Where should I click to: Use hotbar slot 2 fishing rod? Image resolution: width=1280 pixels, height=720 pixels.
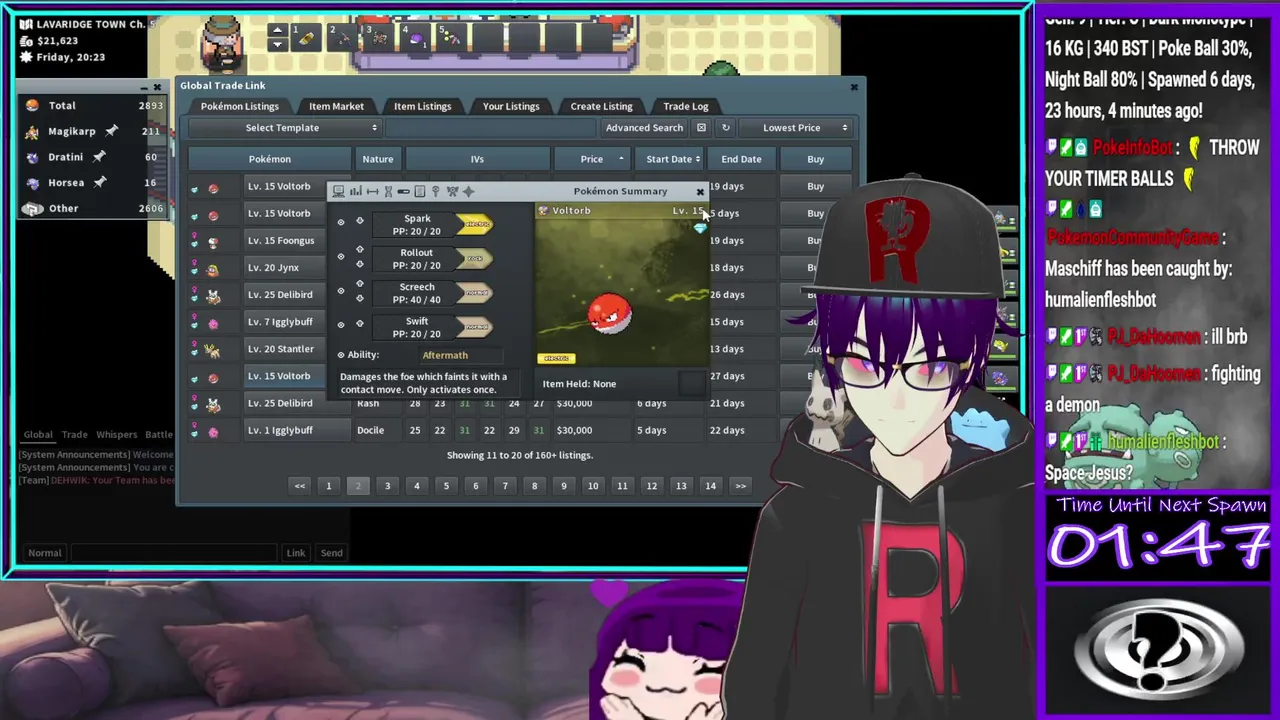[342, 38]
